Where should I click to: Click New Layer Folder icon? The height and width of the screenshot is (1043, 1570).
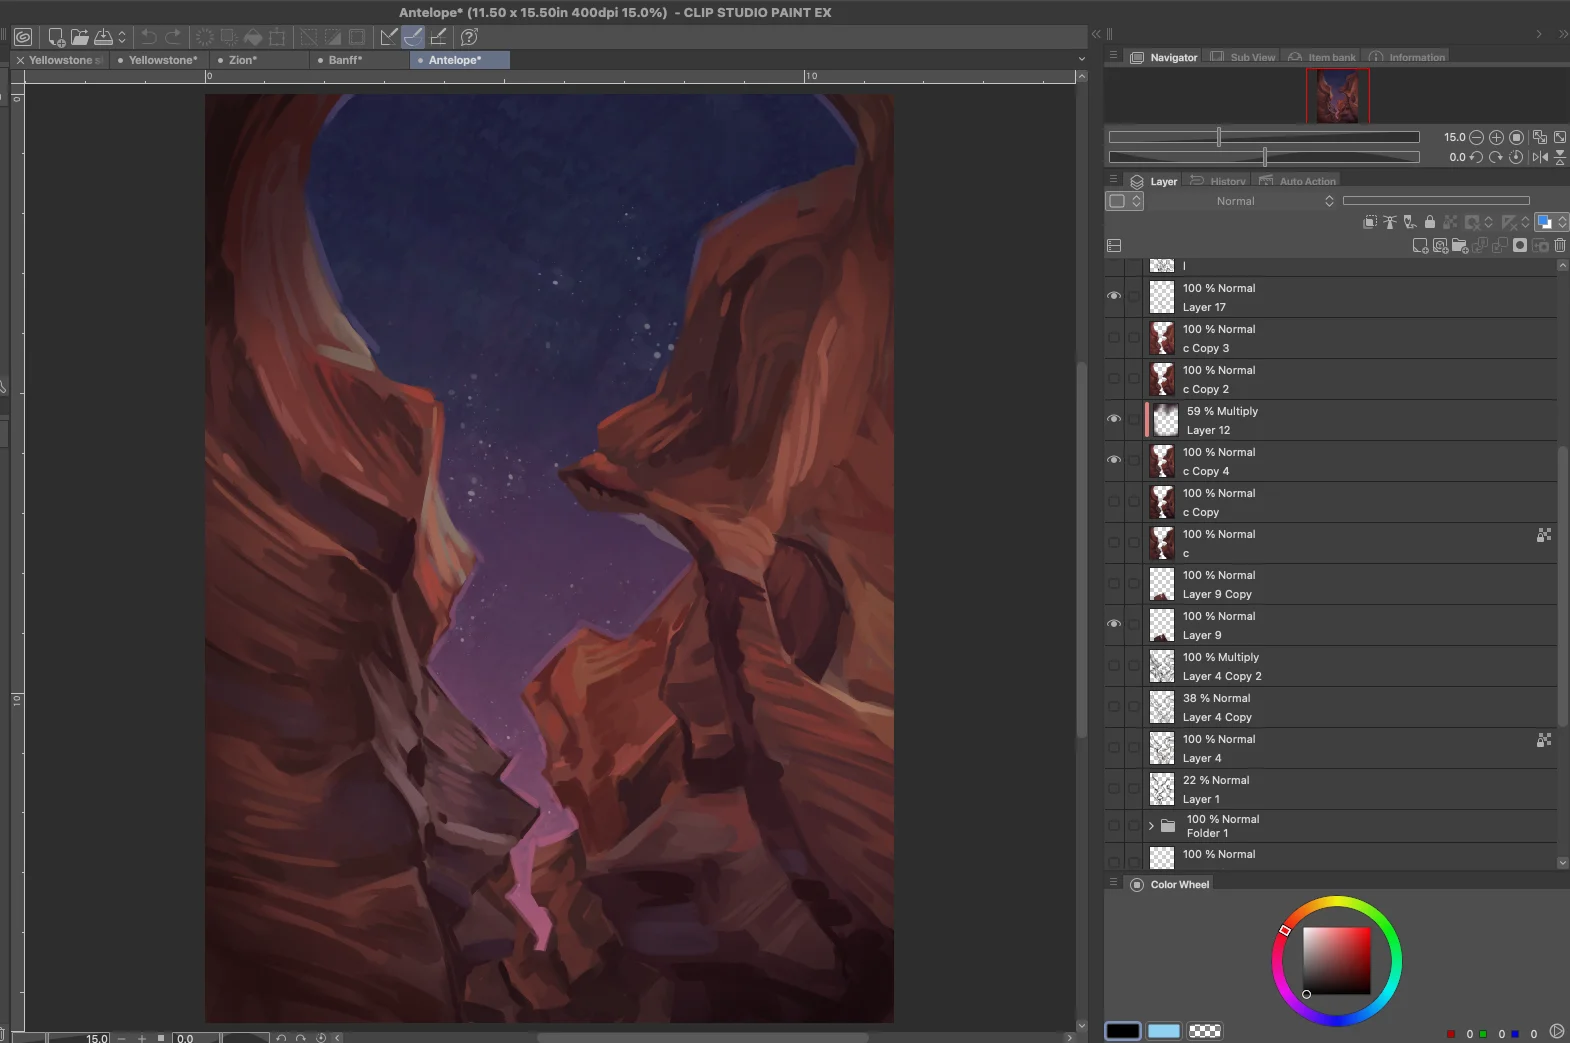[x=1460, y=246]
